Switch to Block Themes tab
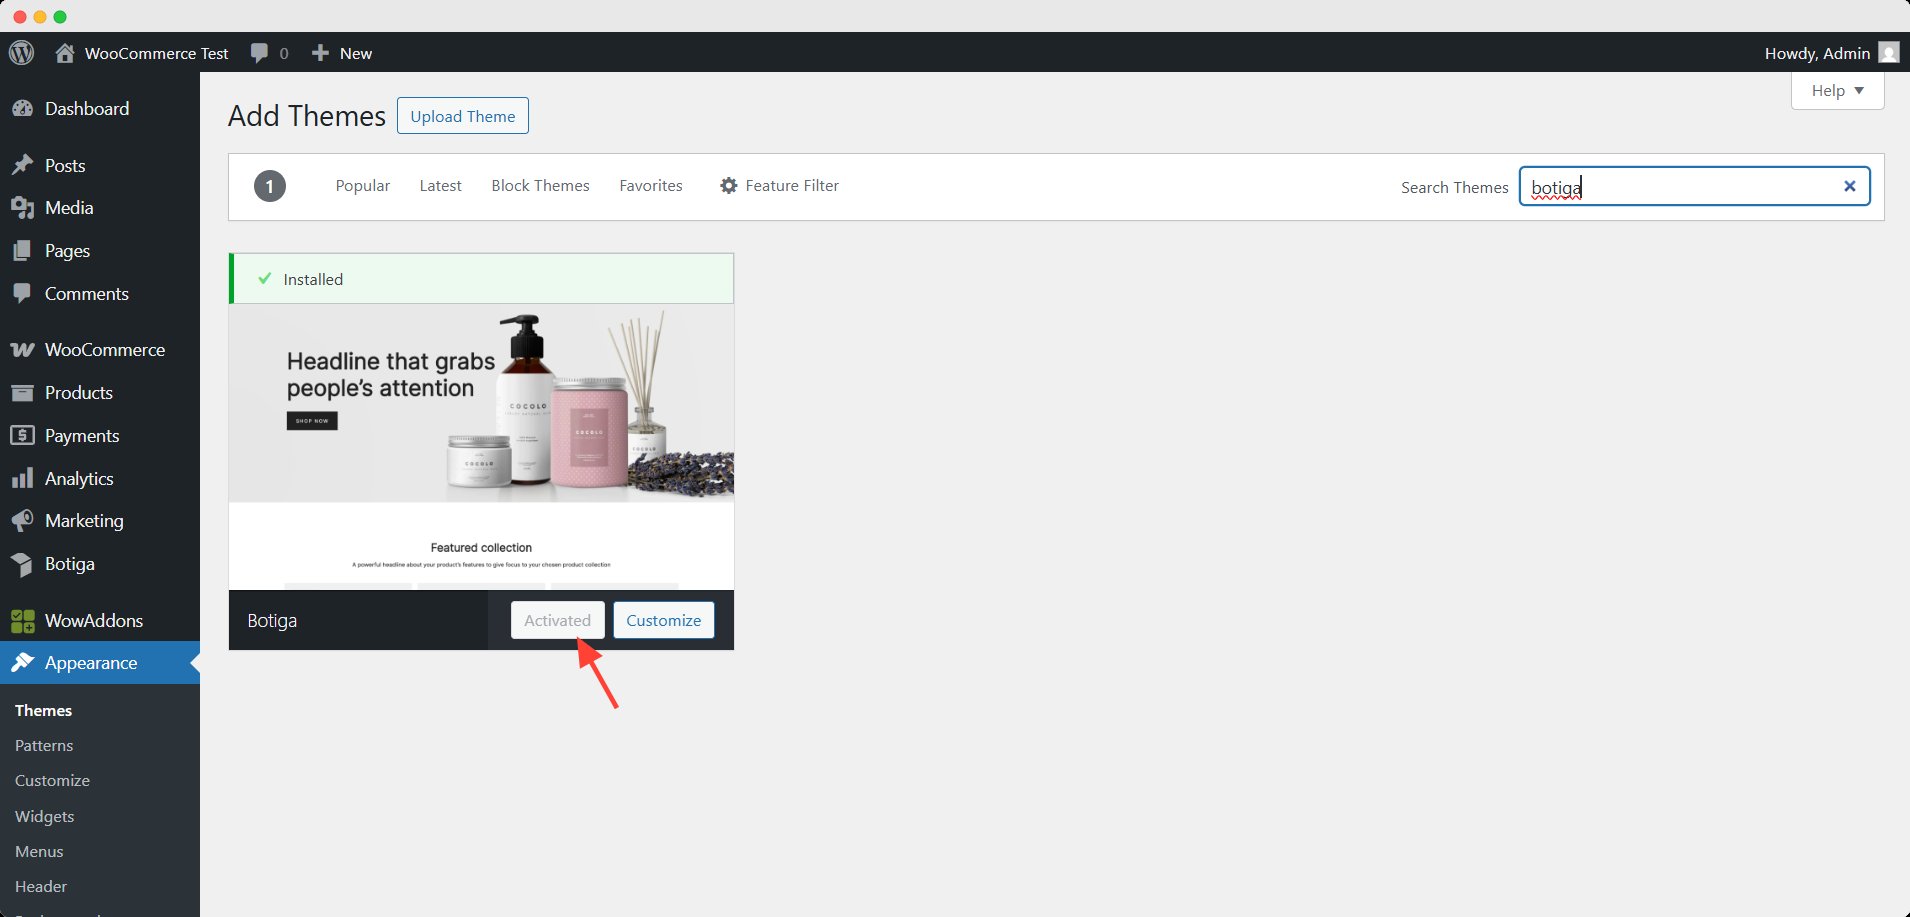 tap(540, 186)
